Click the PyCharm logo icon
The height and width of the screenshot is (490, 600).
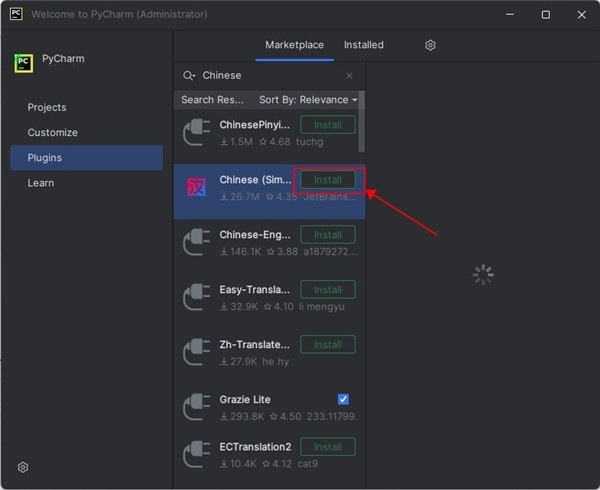pyautogui.click(x=24, y=63)
